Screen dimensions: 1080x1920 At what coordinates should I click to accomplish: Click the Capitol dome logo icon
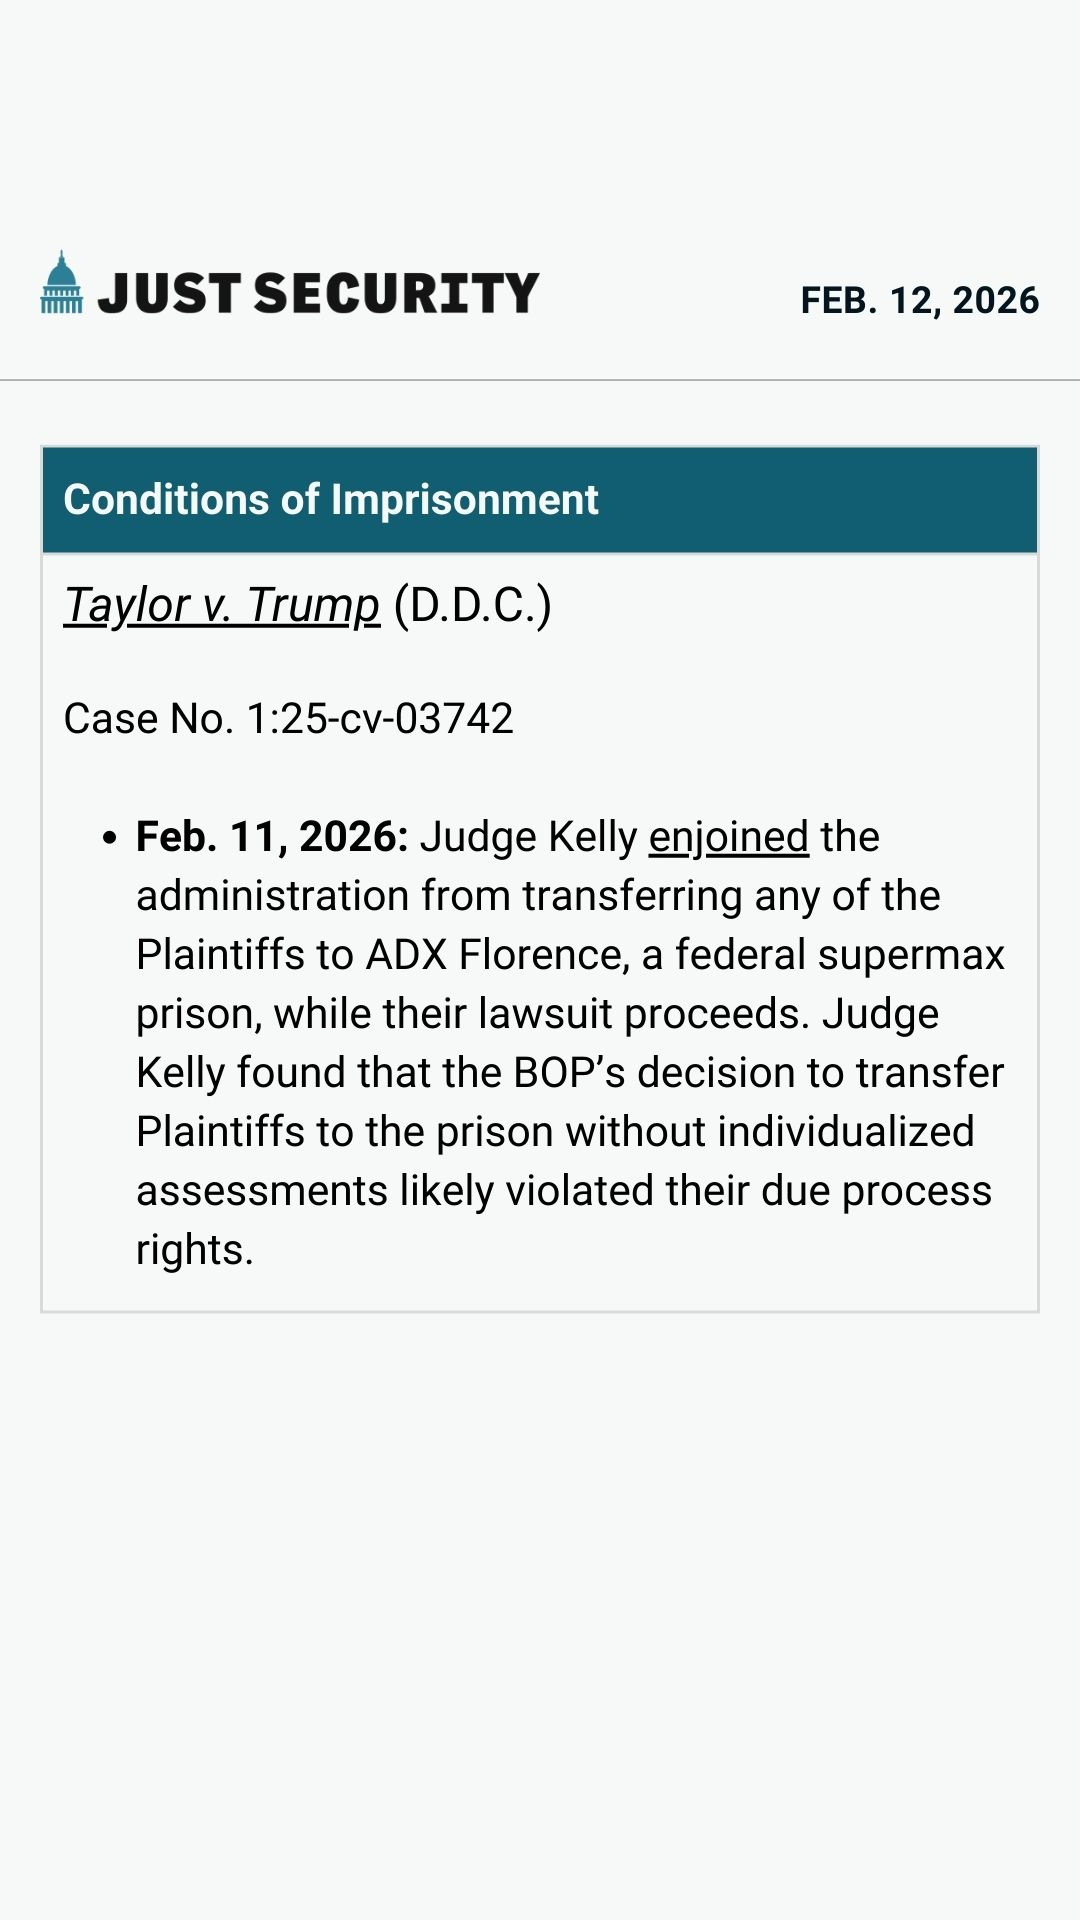coord(61,283)
